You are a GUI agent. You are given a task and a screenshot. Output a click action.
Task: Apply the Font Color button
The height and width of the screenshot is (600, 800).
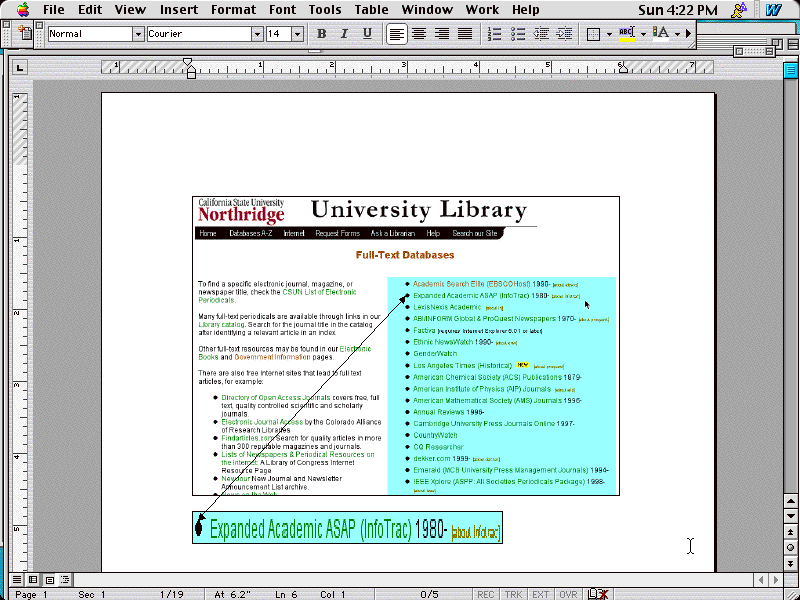pyautogui.click(x=661, y=34)
